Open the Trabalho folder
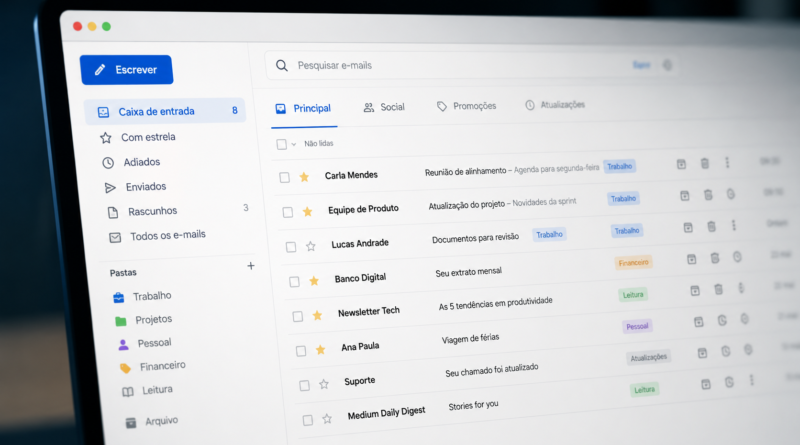The height and width of the screenshot is (445, 800). pyautogui.click(x=142, y=296)
